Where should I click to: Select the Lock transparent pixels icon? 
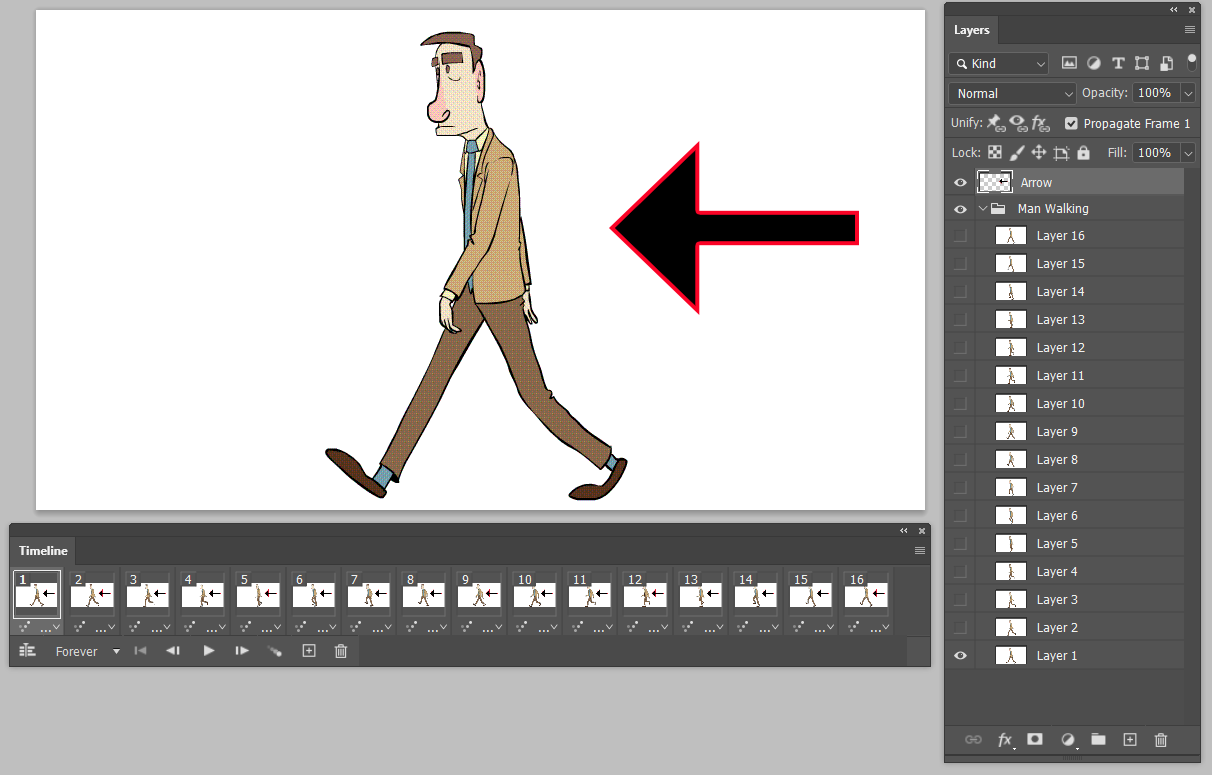(x=995, y=152)
